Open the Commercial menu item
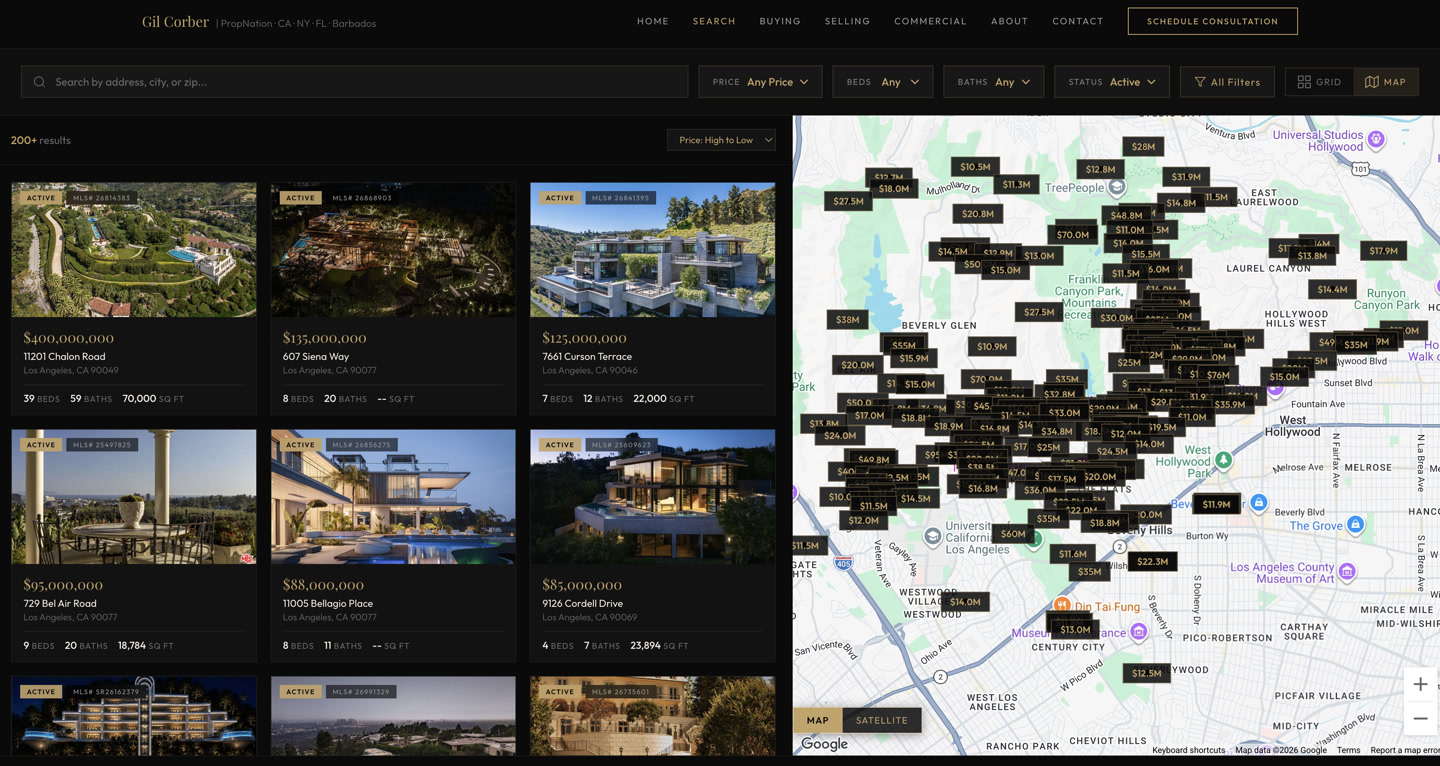Image resolution: width=1440 pixels, height=766 pixels. (930, 21)
